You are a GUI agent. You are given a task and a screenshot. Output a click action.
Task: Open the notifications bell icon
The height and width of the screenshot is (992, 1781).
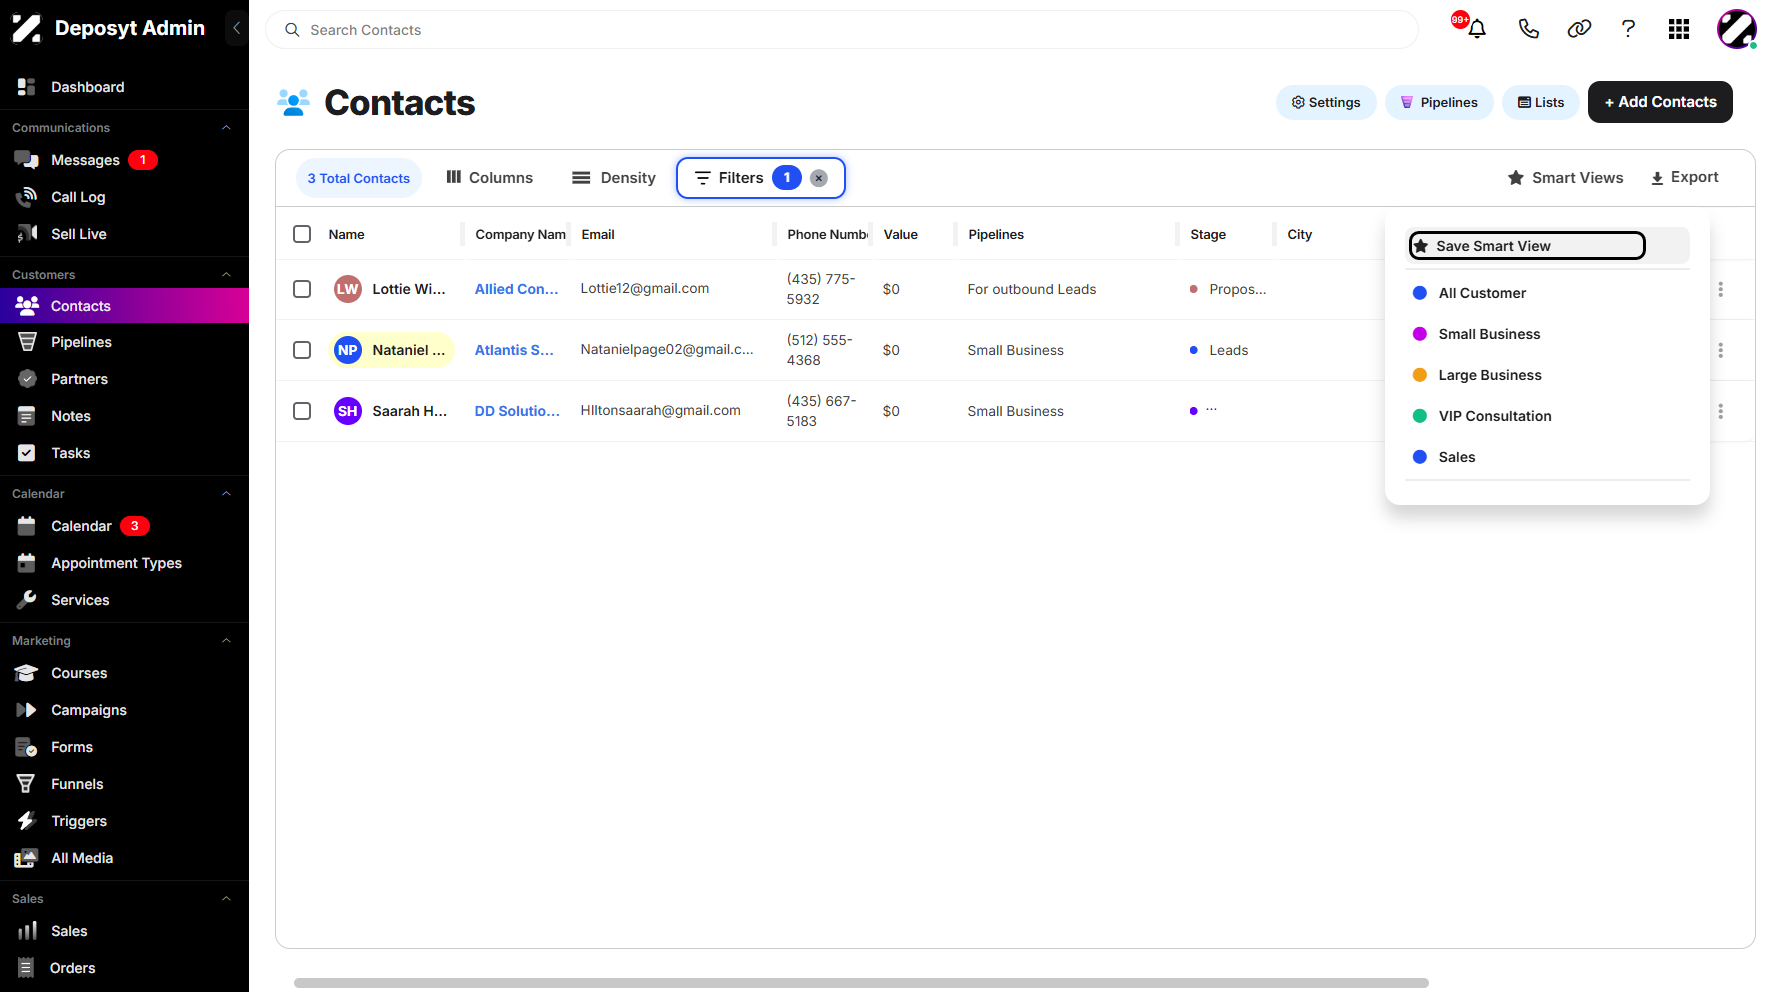coord(1476,29)
